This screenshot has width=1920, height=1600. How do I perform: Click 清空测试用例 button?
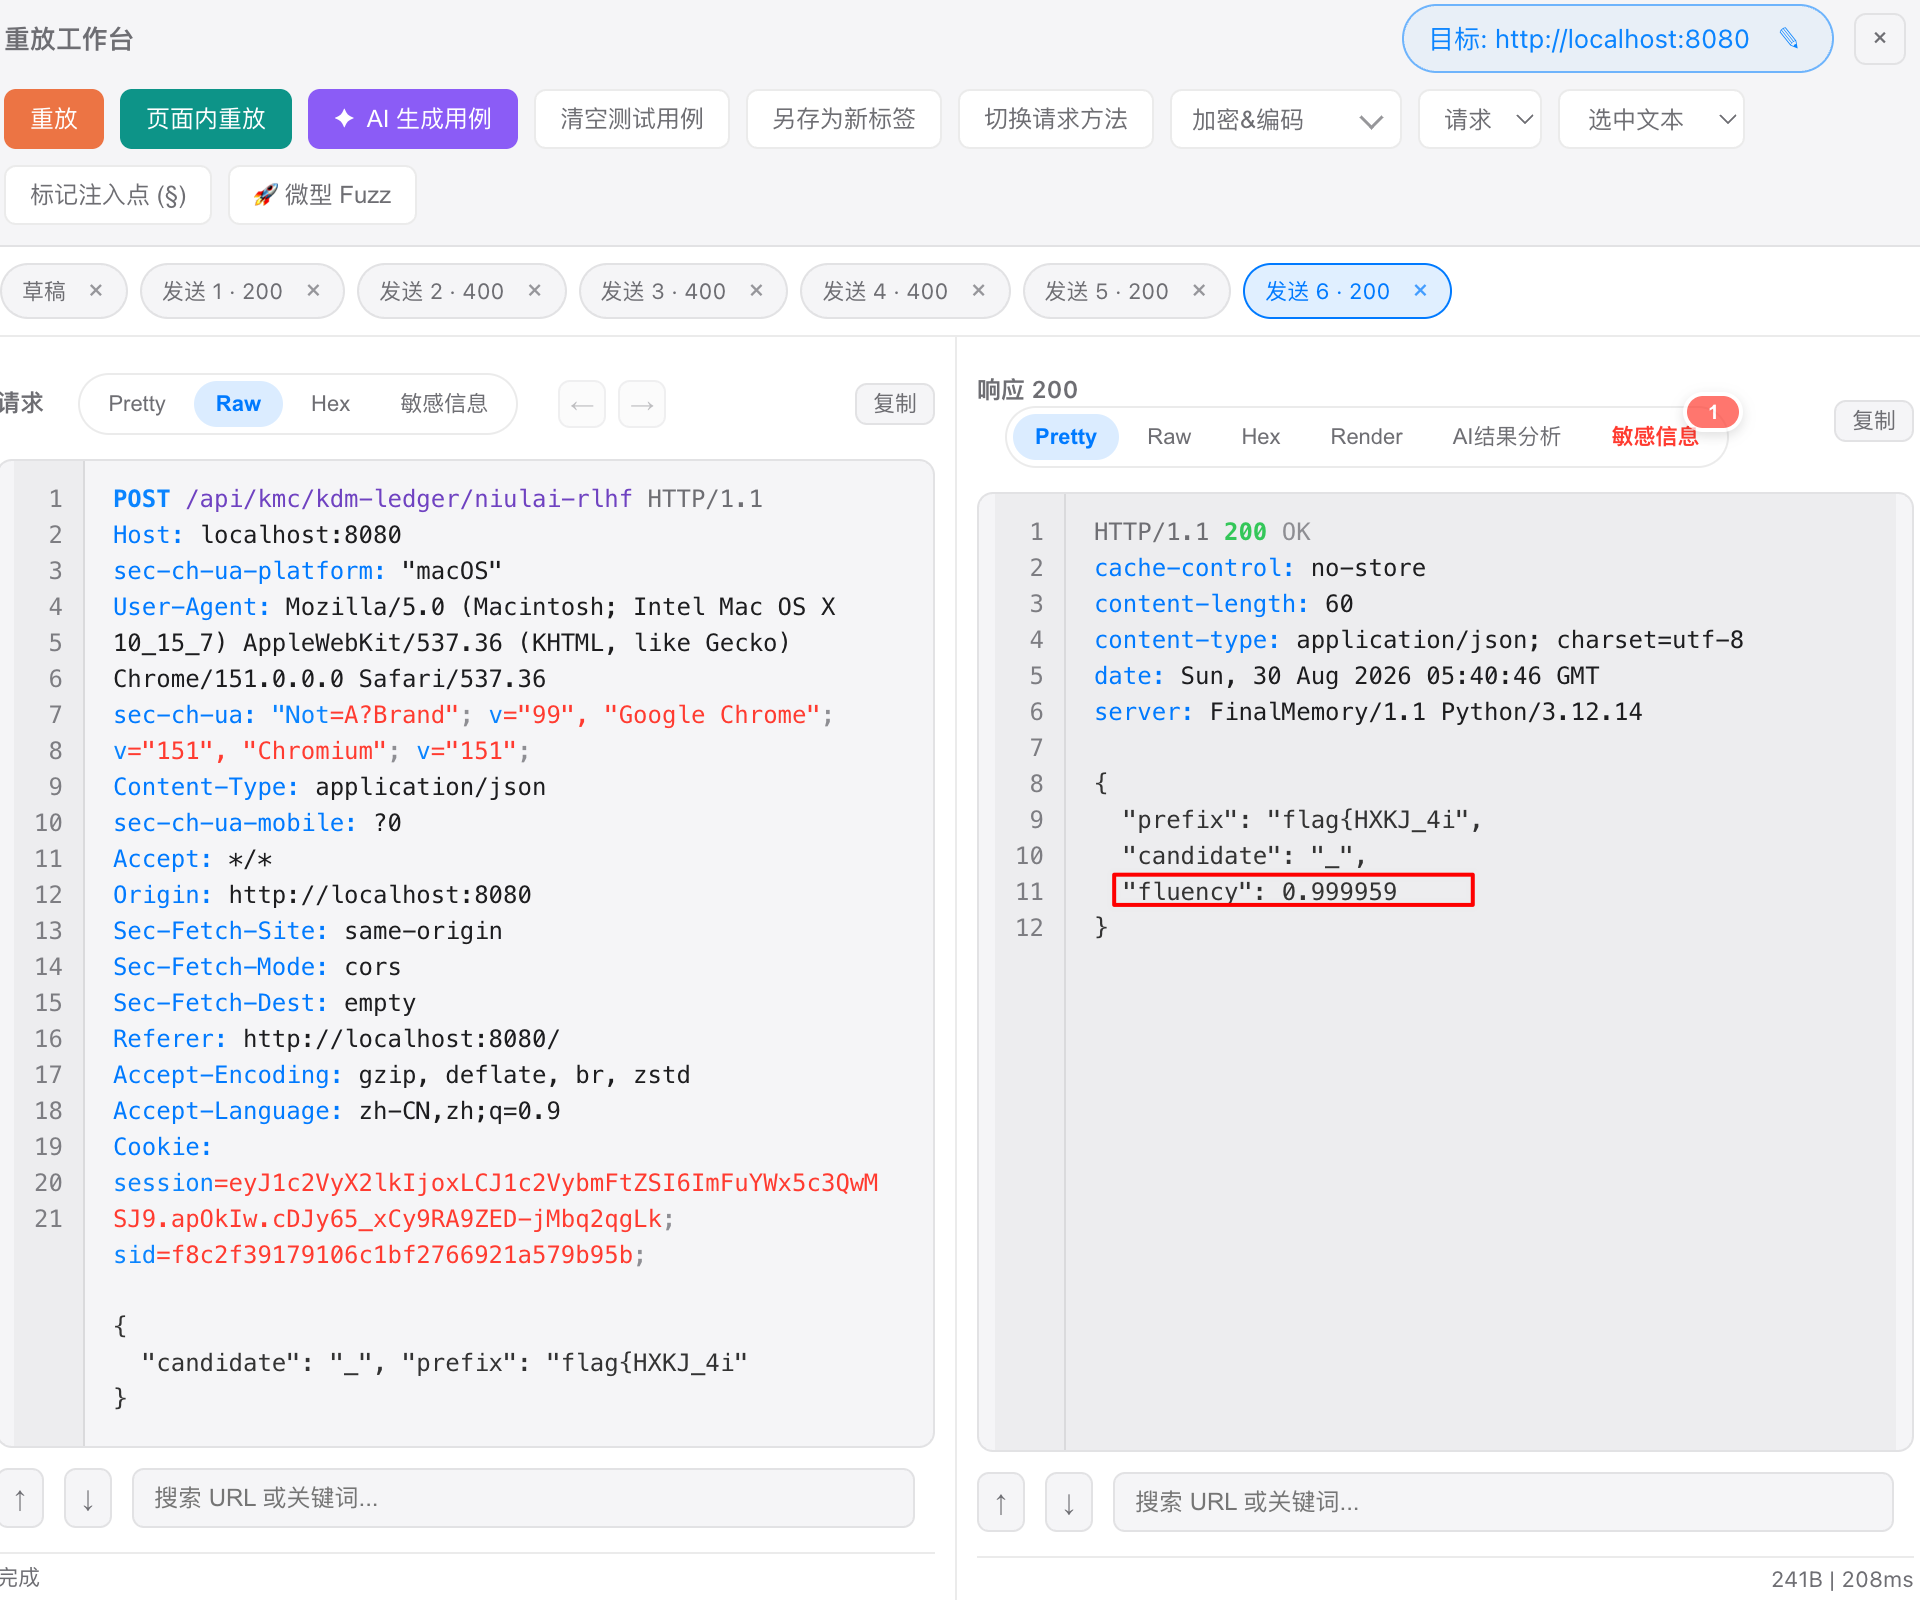pyautogui.click(x=632, y=119)
